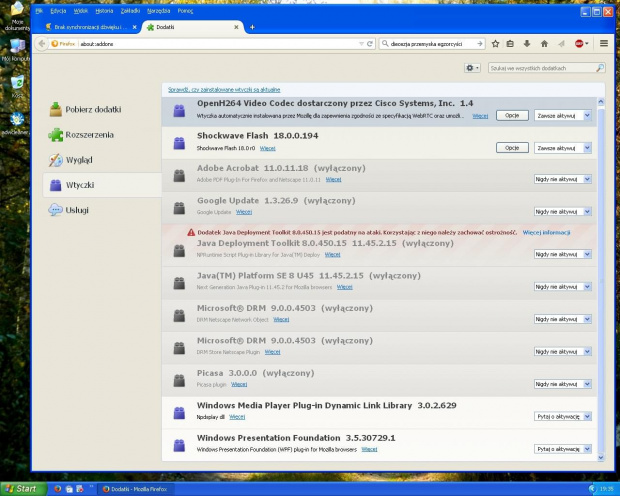Image resolution: width=620 pixels, height=496 pixels.
Task: Open Więcej informacji link in Java warning
Action: pos(546,232)
